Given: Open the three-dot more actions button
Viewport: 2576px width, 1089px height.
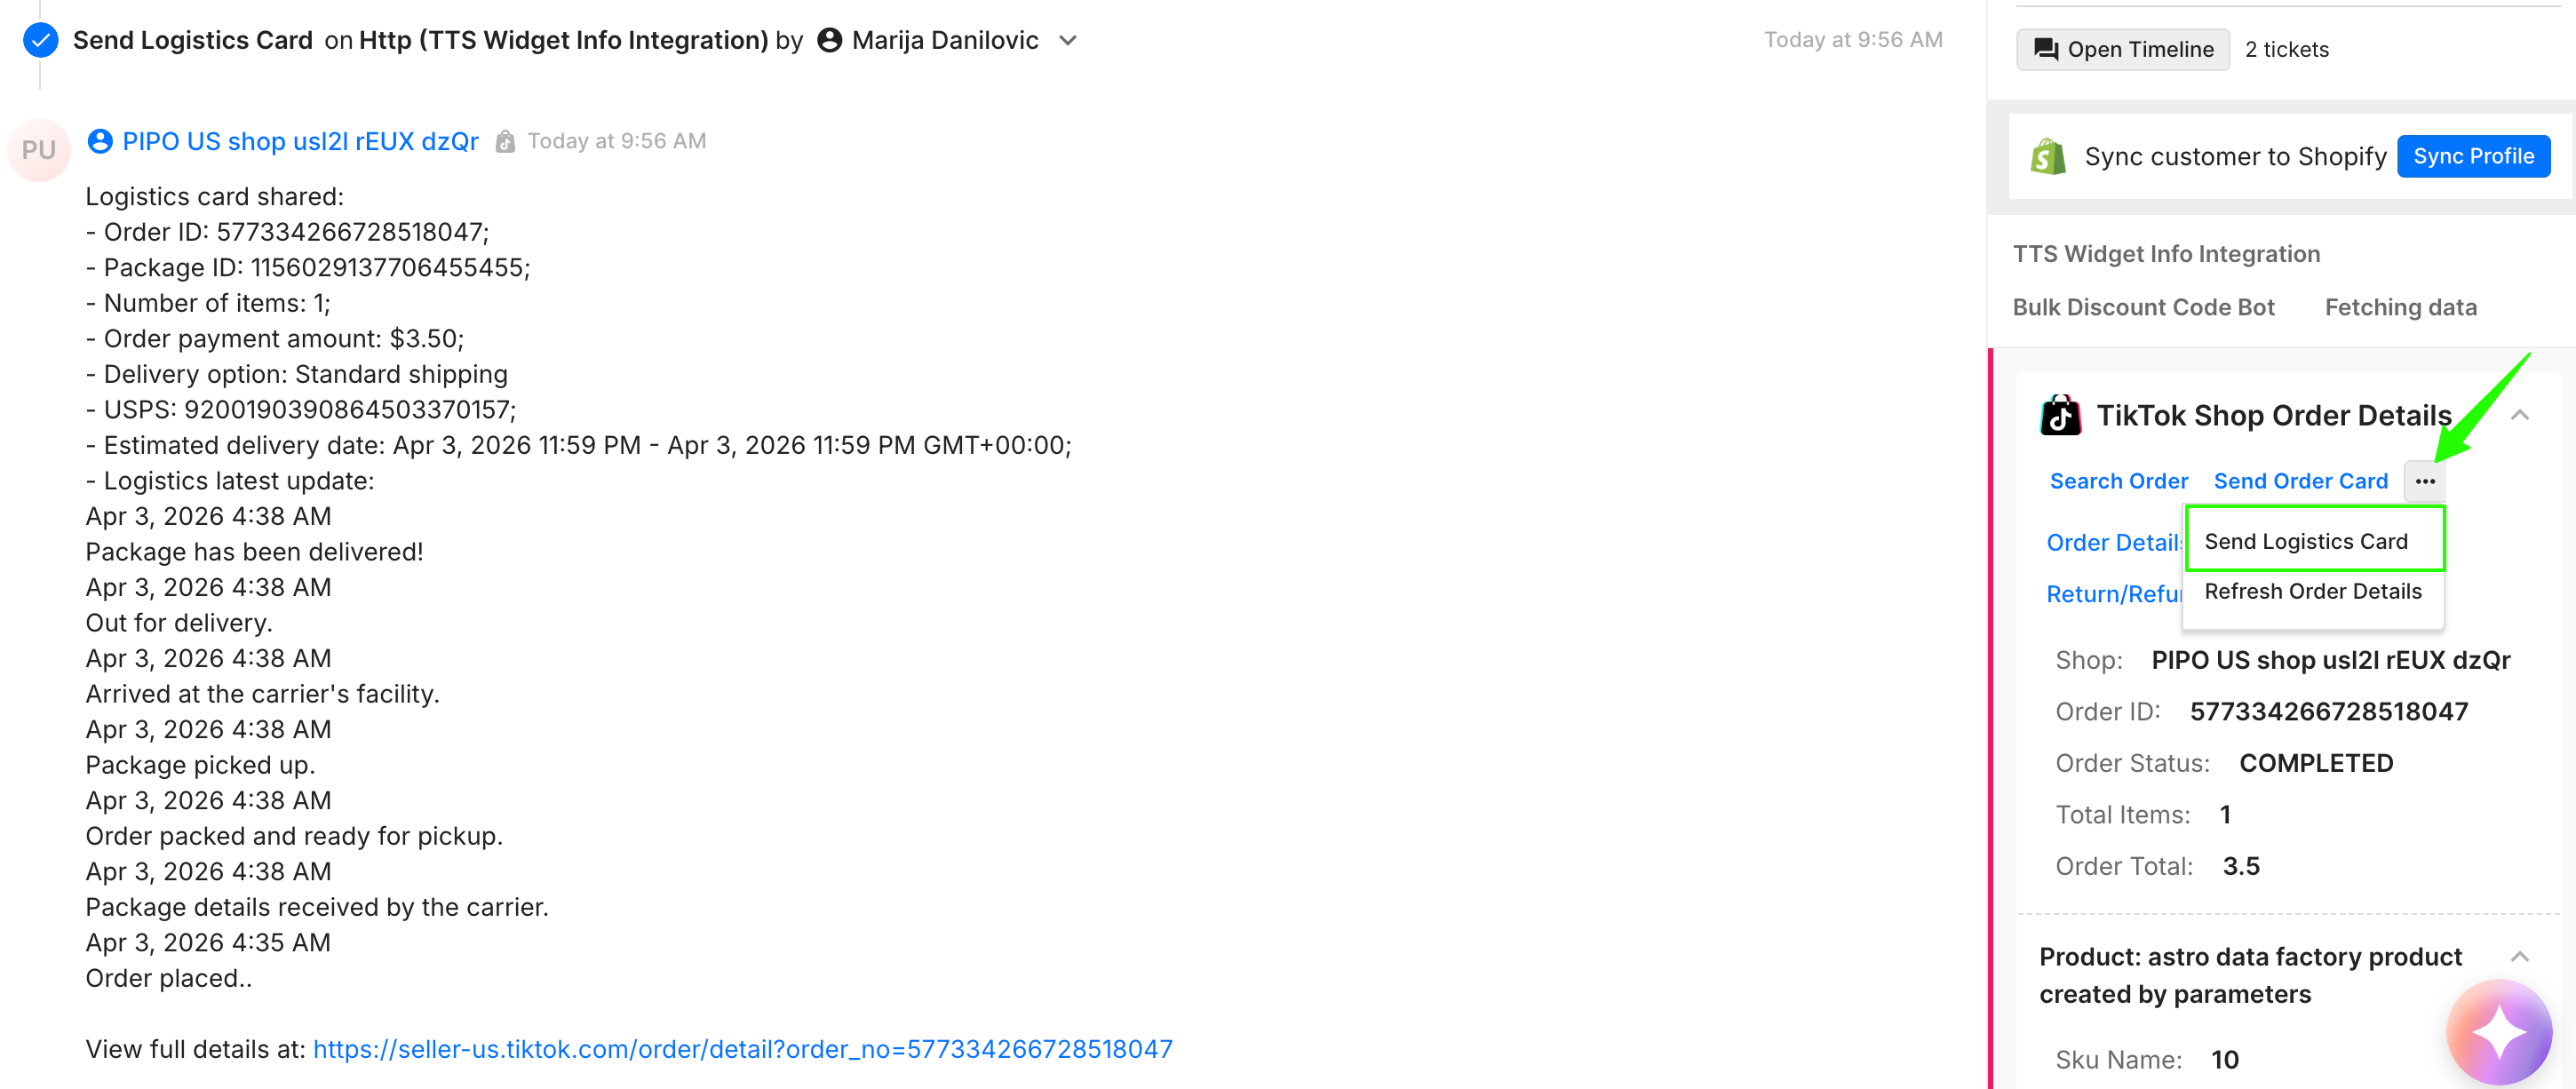Looking at the screenshot, I should tap(2424, 481).
